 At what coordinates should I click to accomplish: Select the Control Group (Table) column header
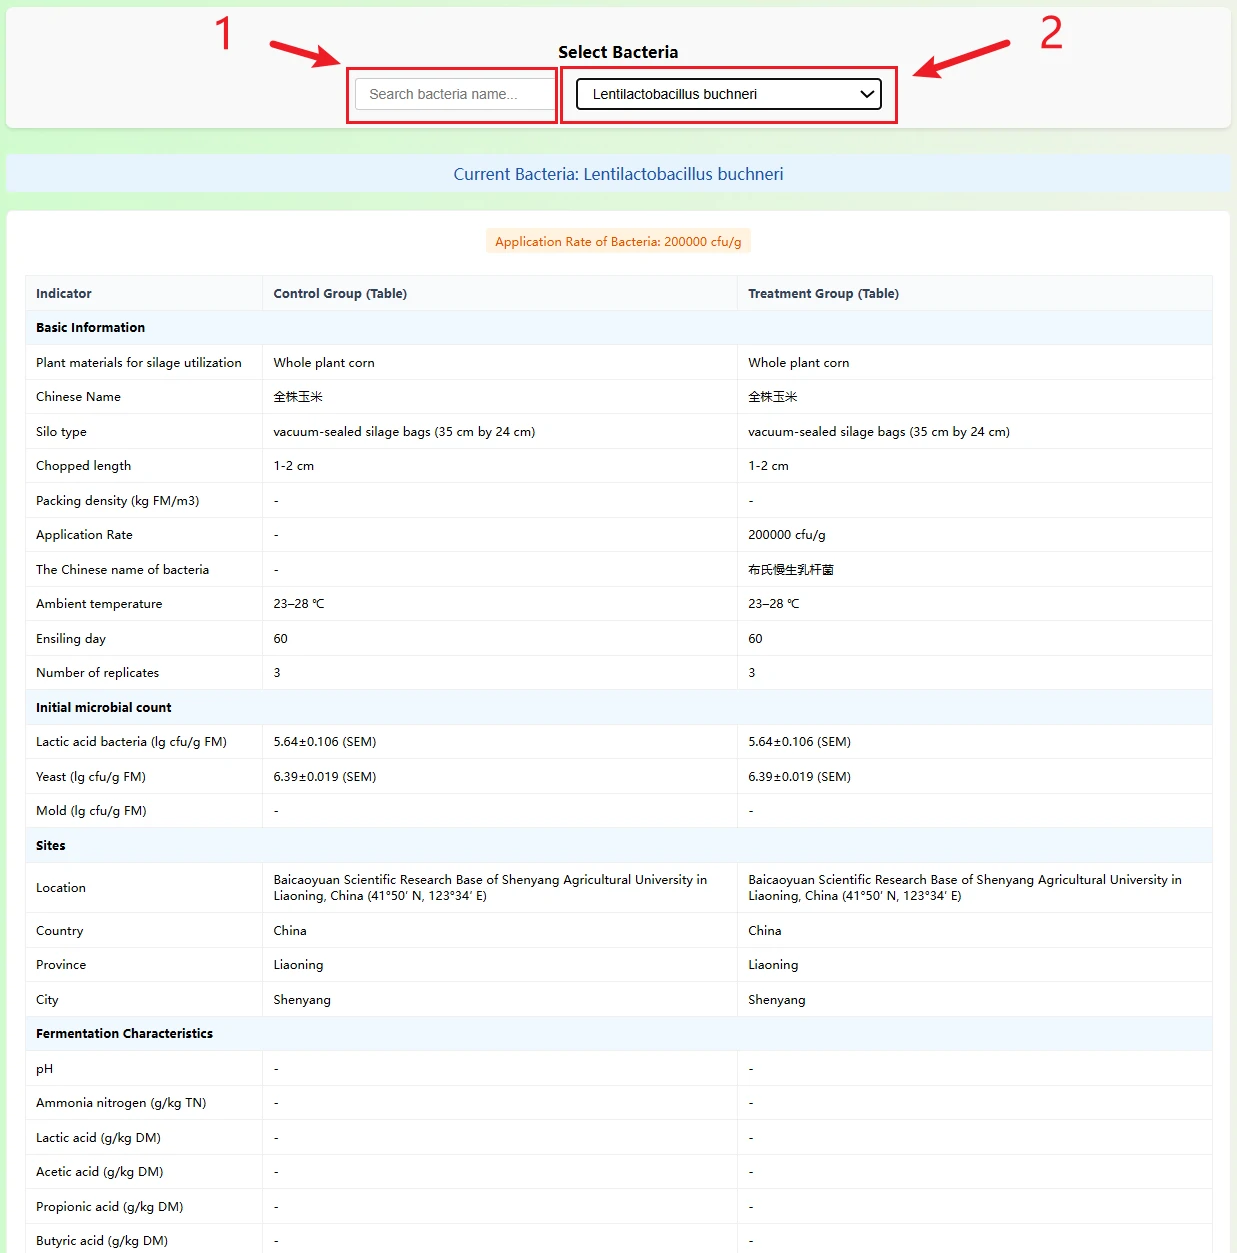(340, 294)
